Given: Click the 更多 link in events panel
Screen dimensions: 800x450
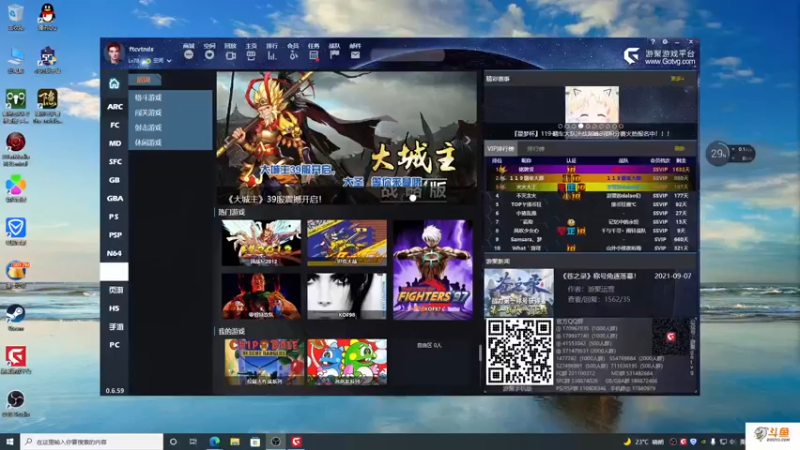Looking at the screenshot, I should (677, 79).
